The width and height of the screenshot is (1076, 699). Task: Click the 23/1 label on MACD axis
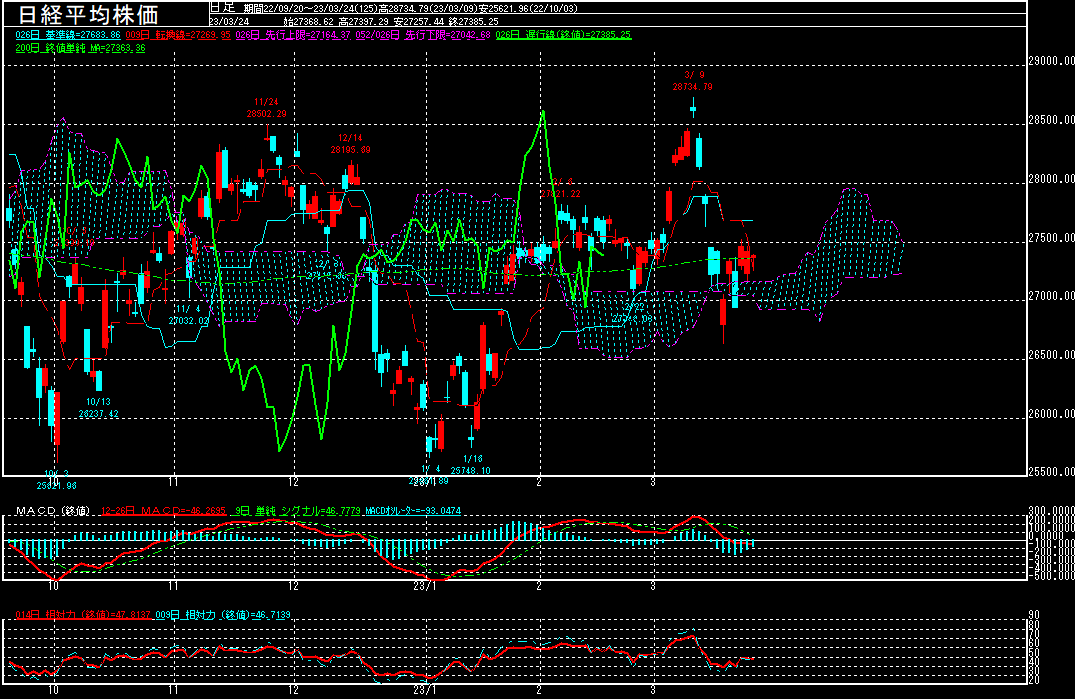(424, 586)
